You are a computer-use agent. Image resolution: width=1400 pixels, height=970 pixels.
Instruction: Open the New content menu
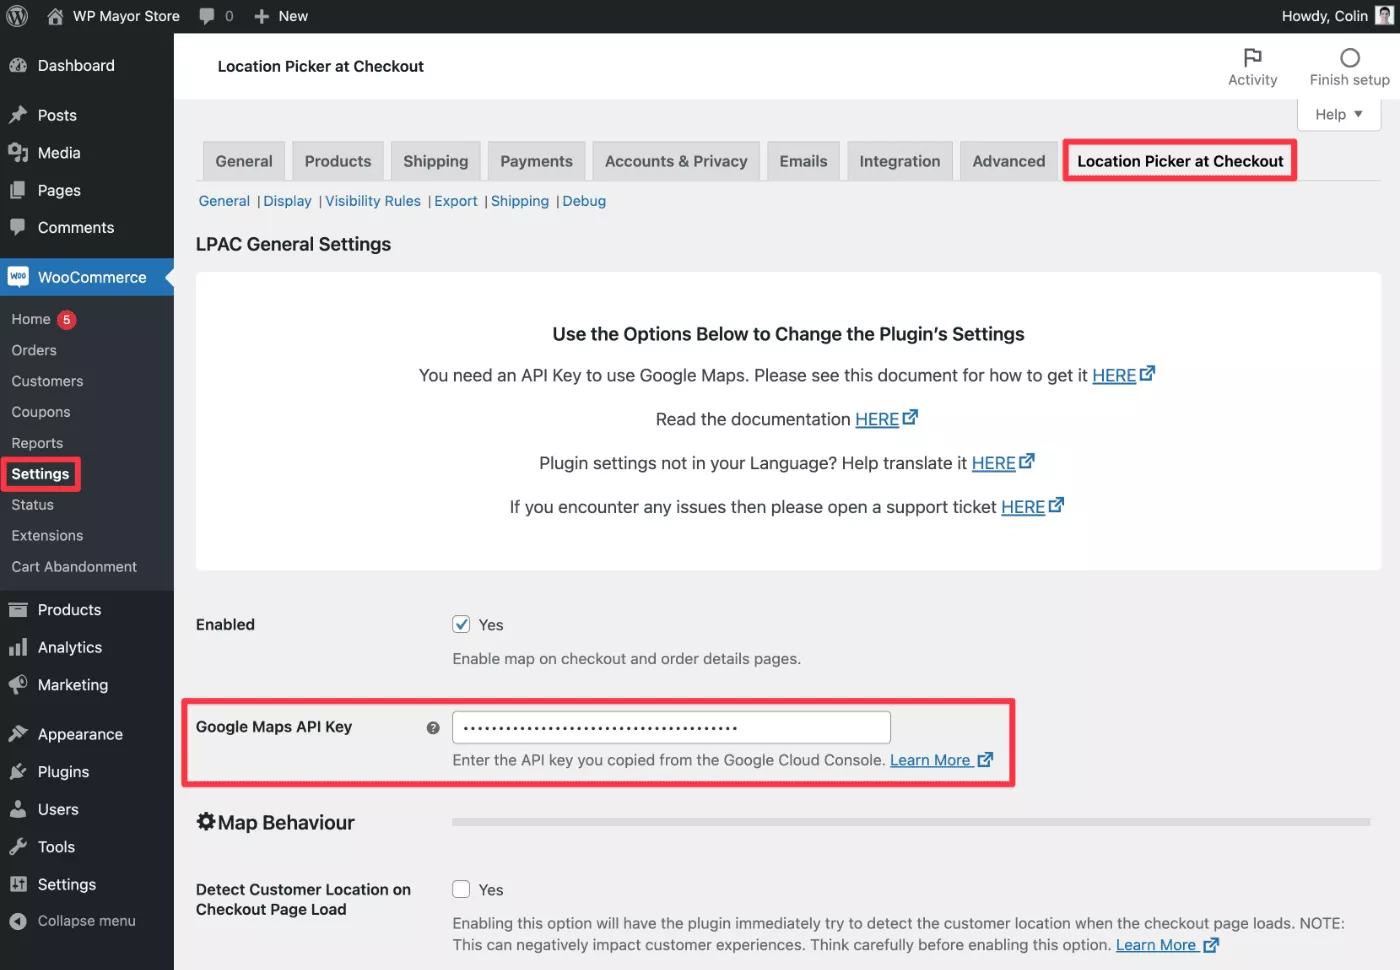(281, 16)
